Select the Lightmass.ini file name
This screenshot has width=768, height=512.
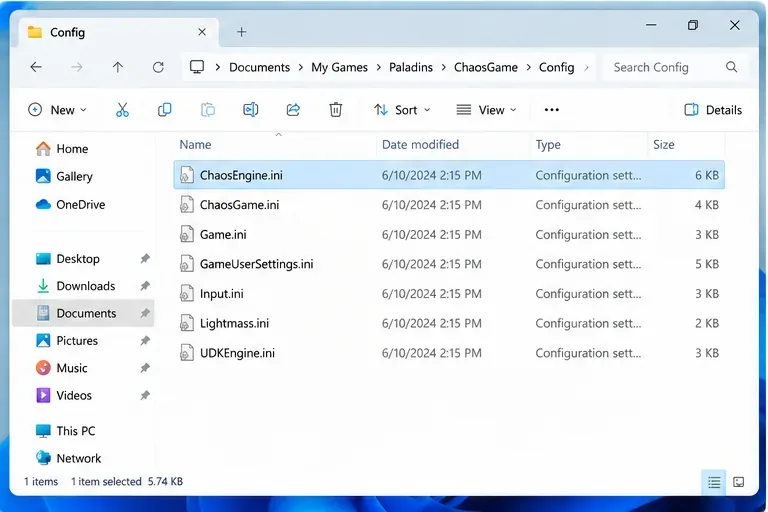(235, 323)
